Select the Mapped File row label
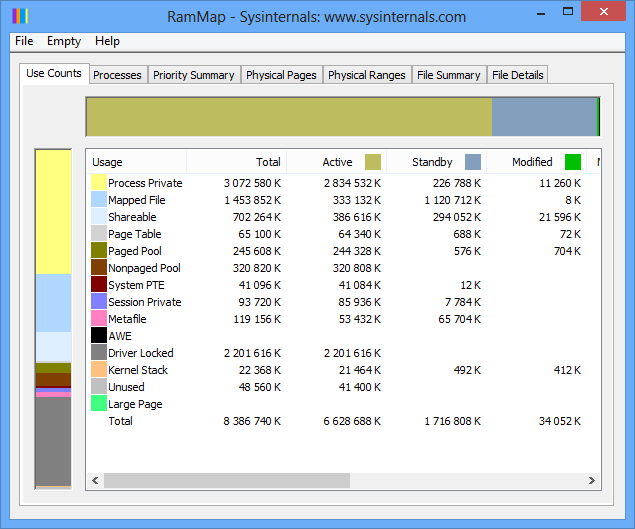This screenshot has width=635, height=529. [x=136, y=200]
